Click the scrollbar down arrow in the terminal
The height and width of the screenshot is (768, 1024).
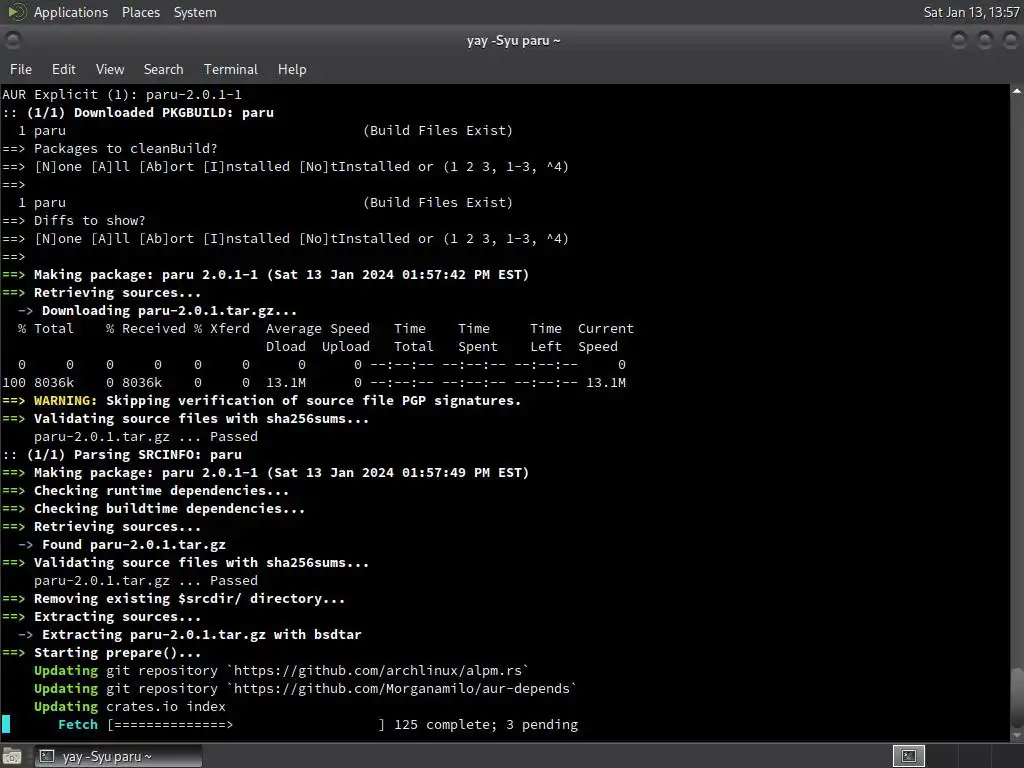1017,736
